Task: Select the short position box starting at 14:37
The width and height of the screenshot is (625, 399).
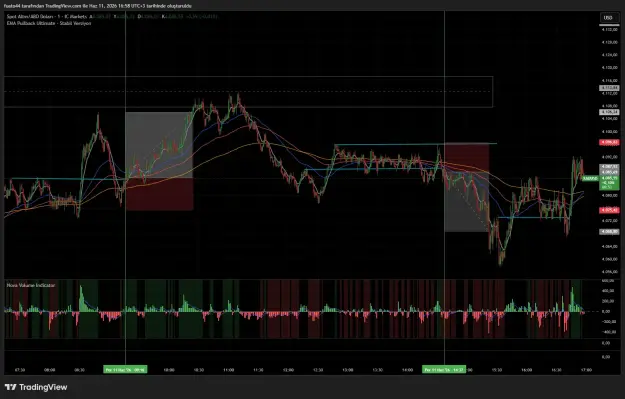Action: pyautogui.click(x=467, y=187)
